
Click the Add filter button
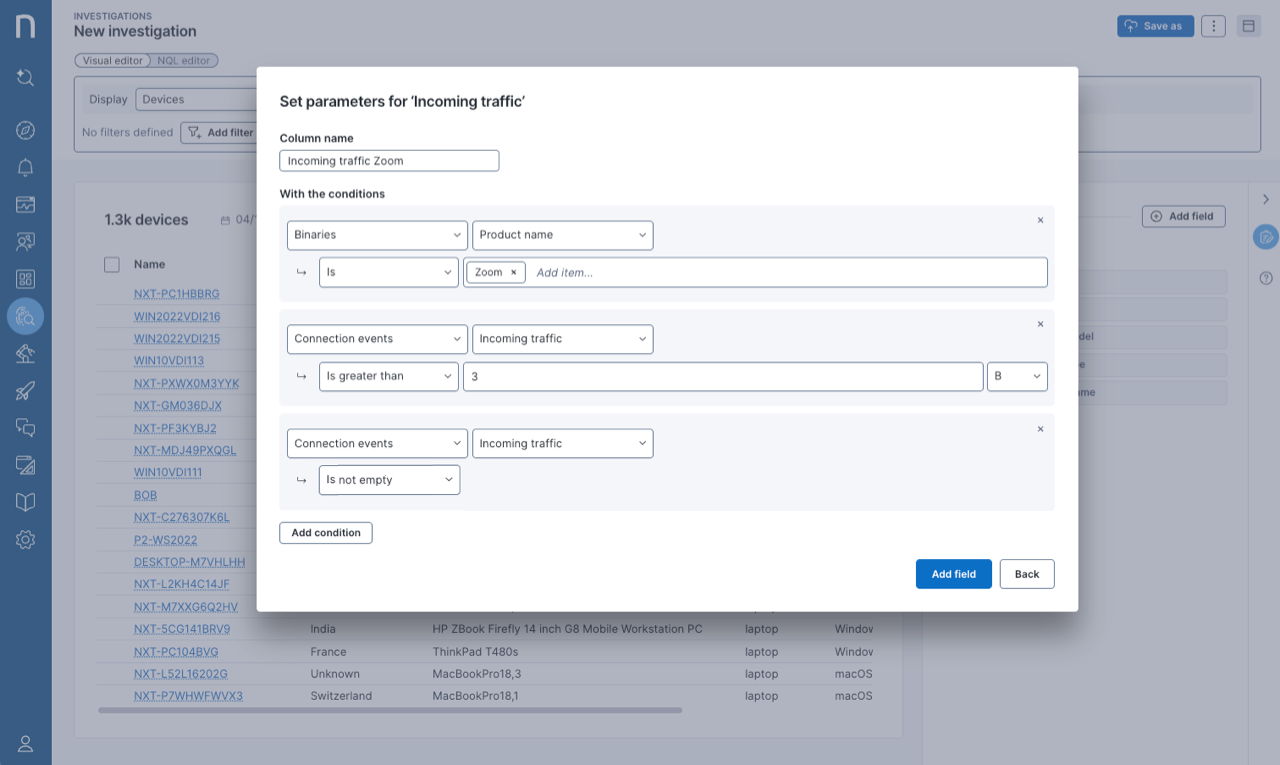pos(221,132)
